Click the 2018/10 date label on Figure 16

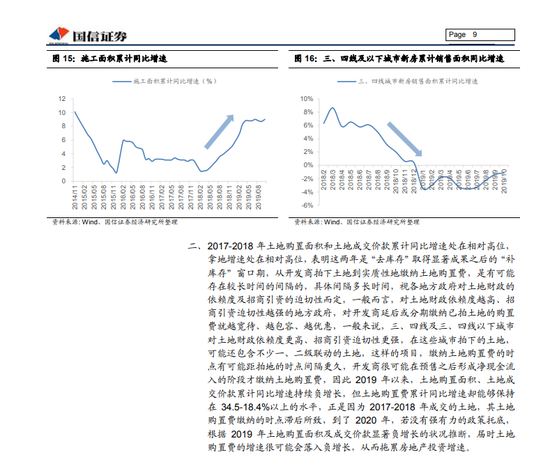pyautogui.click(x=396, y=181)
